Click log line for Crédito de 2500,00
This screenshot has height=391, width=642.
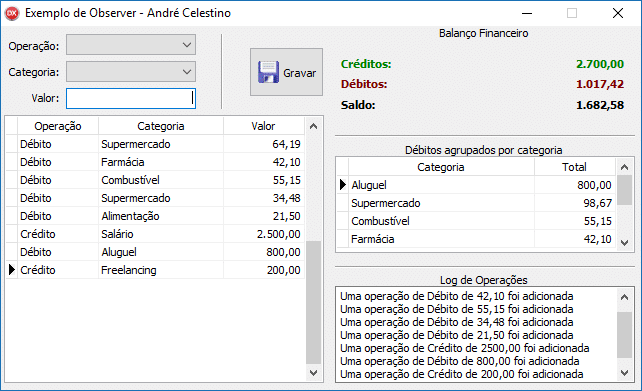(465, 348)
